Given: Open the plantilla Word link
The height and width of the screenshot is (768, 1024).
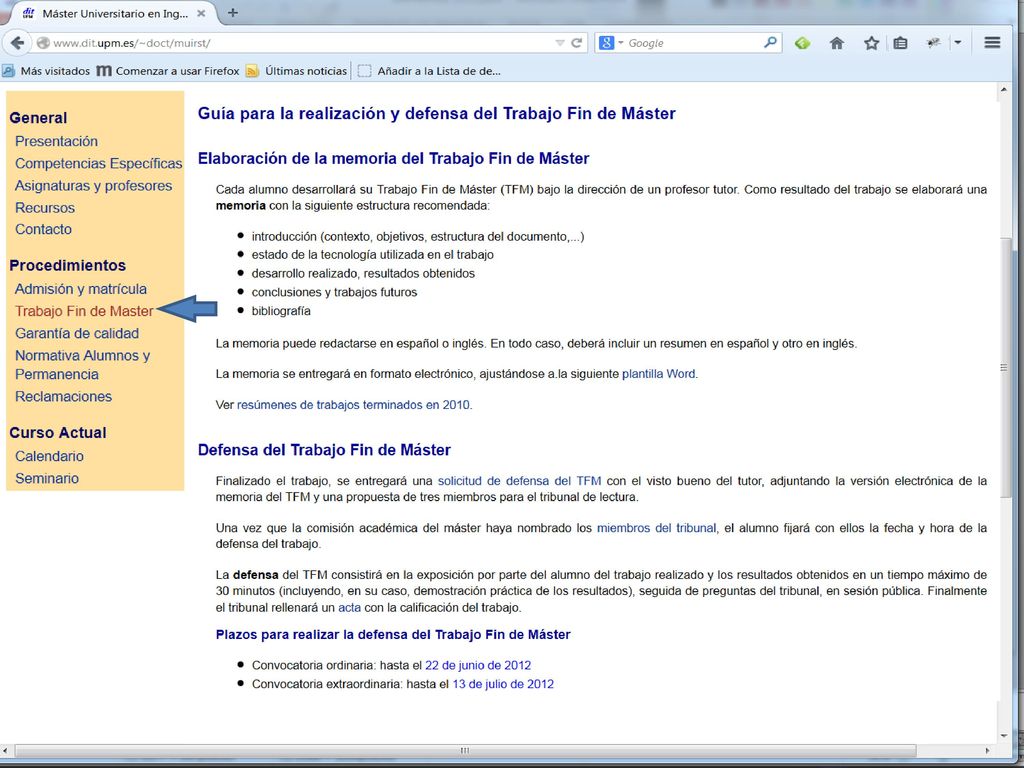Looking at the screenshot, I should click(x=658, y=374).
